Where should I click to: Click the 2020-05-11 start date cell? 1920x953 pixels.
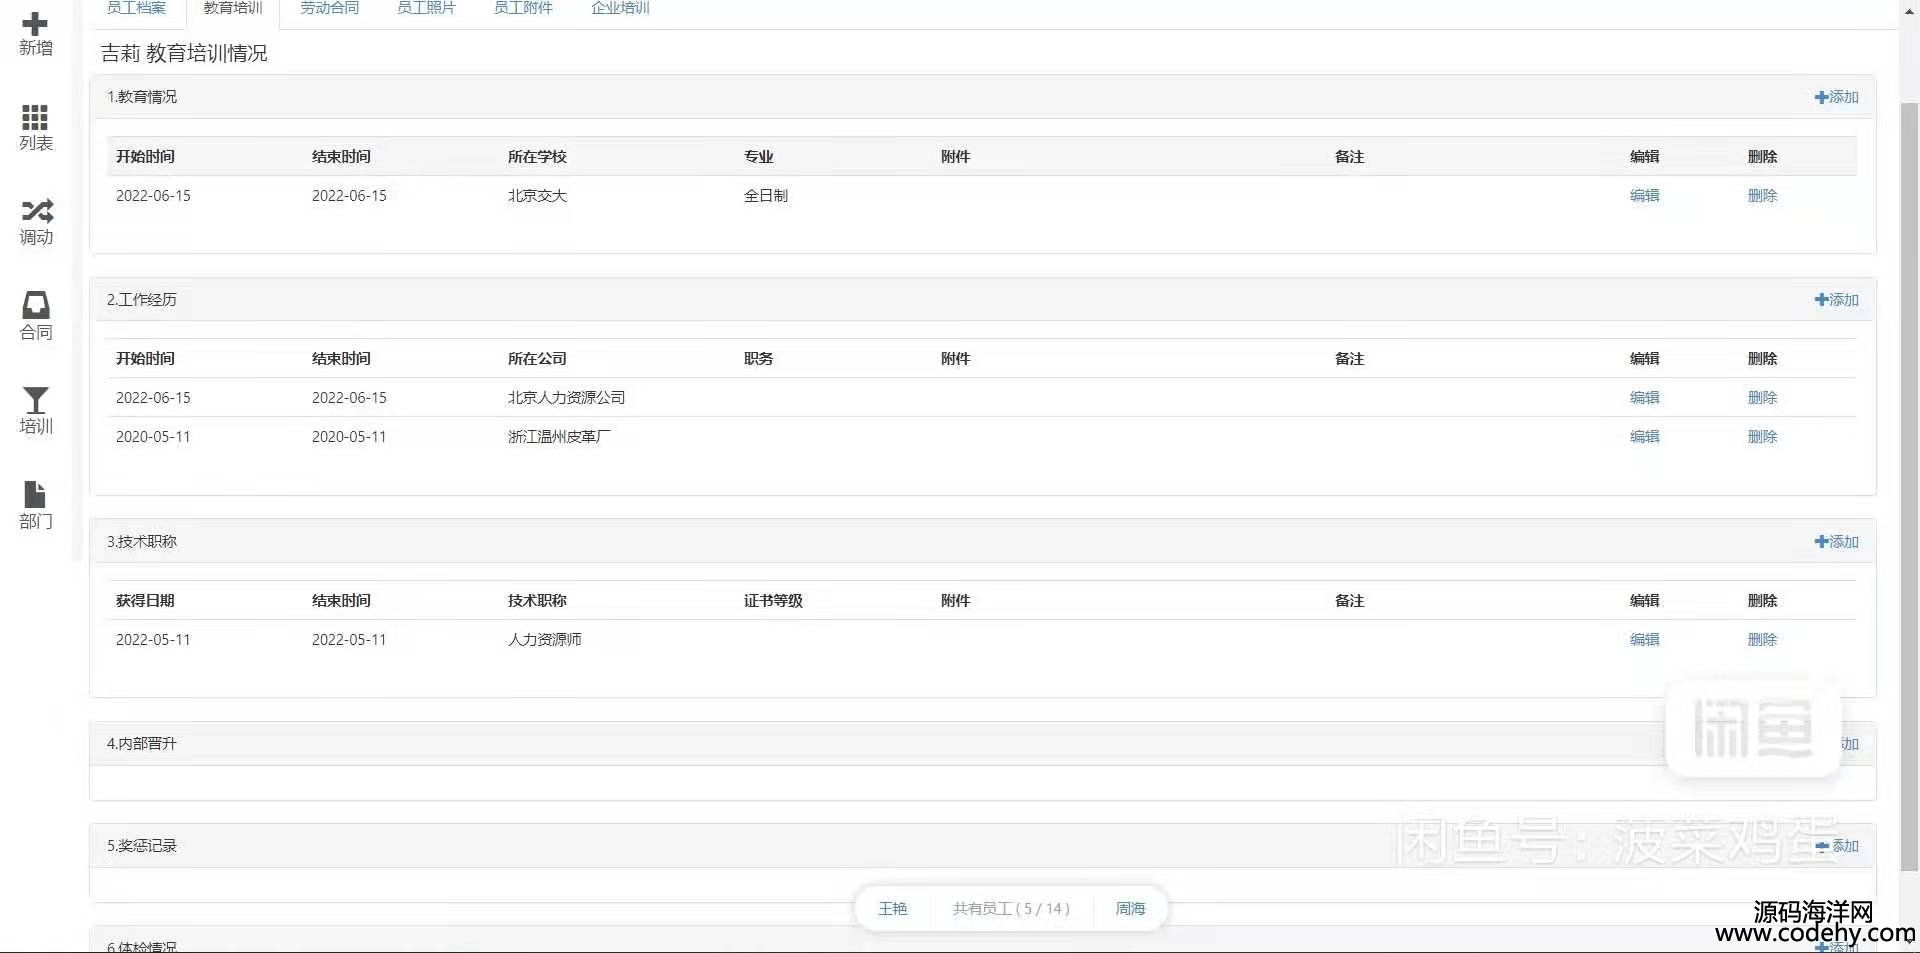tap(153, 437)
